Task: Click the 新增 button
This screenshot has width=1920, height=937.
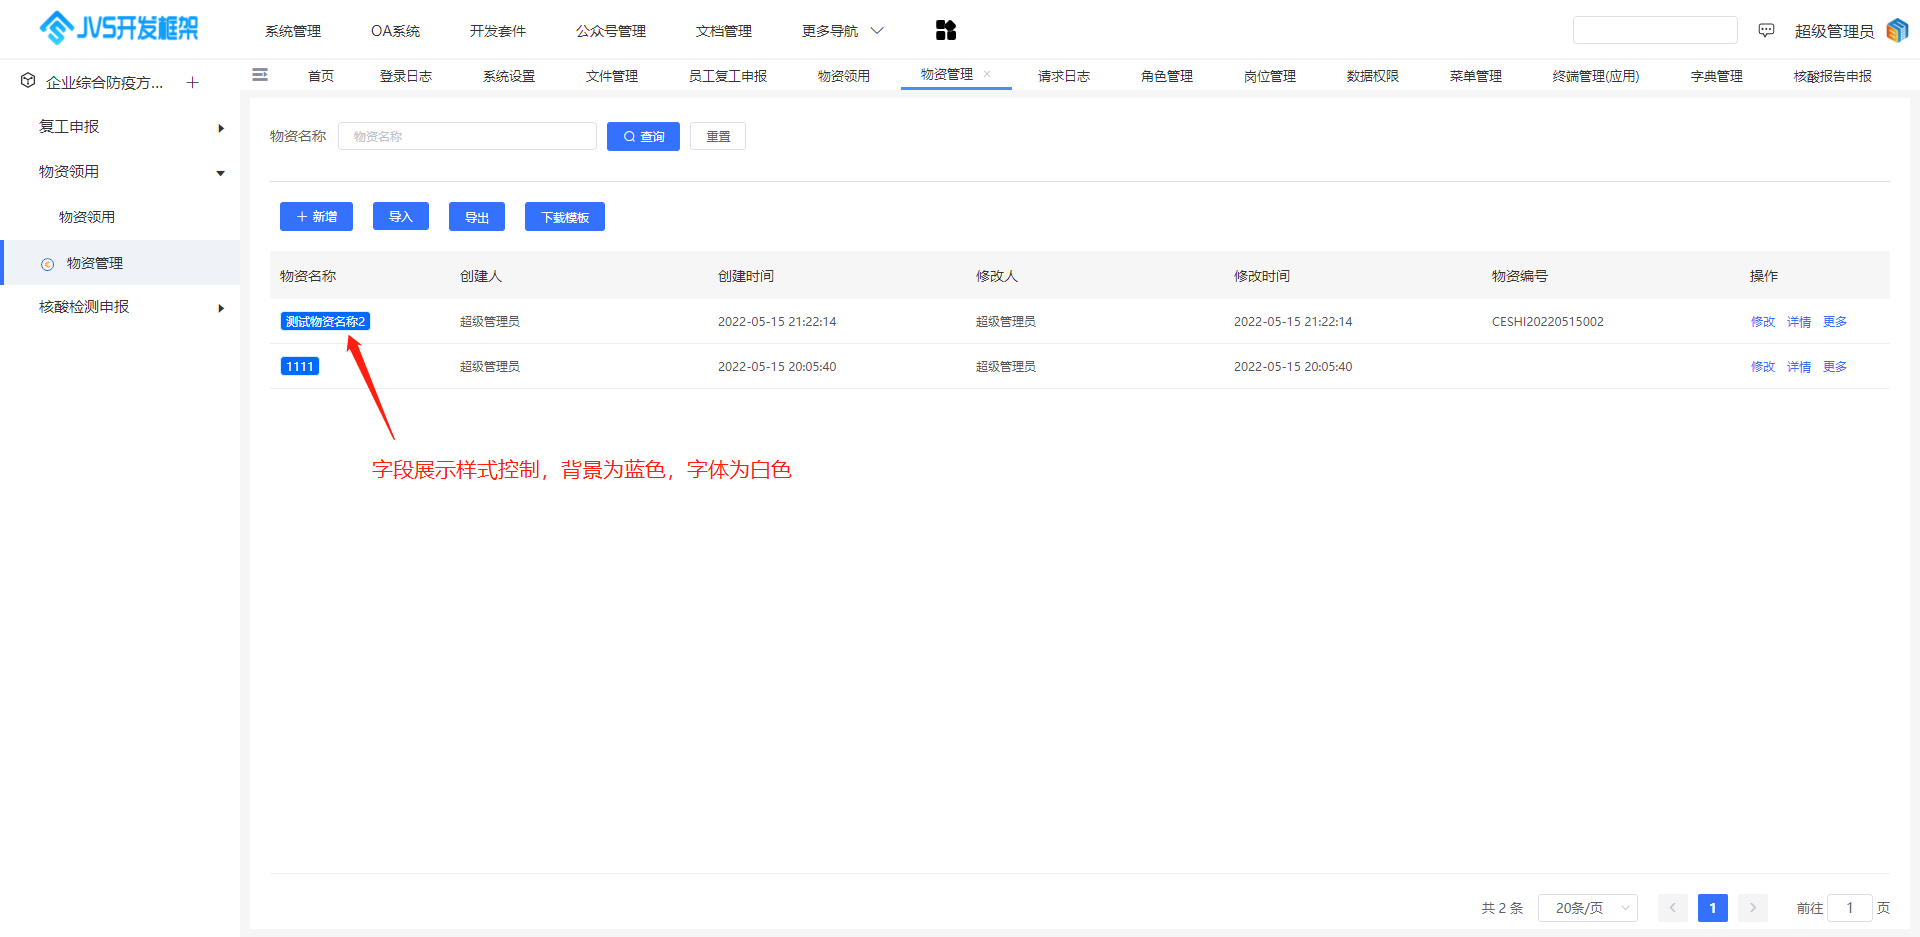Action: 316,216
